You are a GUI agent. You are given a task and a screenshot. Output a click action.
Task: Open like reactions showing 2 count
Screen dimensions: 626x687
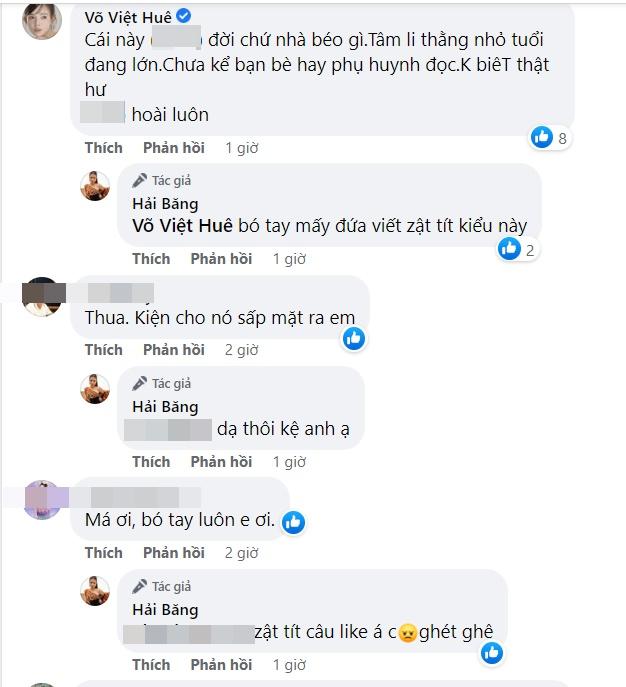pos(516,250)
